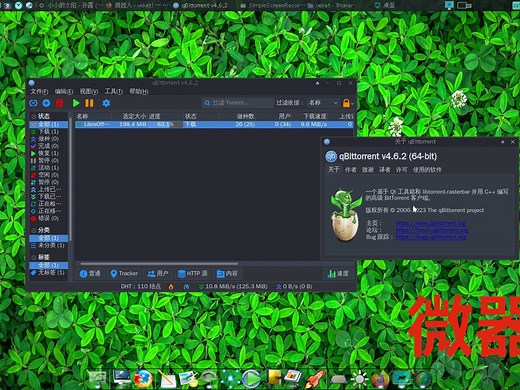Viewport: 520px width, 390px height.
Task: Open the 主页 homepage link
Action: coord(431,223)
